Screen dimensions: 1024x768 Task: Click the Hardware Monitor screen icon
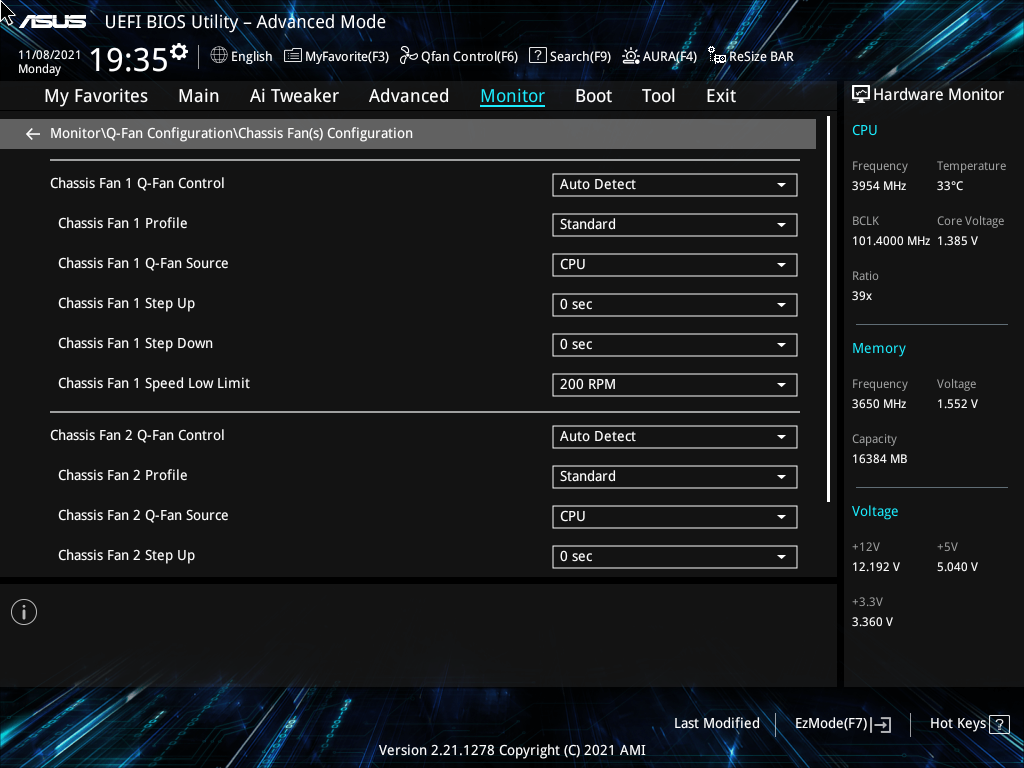[861, 95]
